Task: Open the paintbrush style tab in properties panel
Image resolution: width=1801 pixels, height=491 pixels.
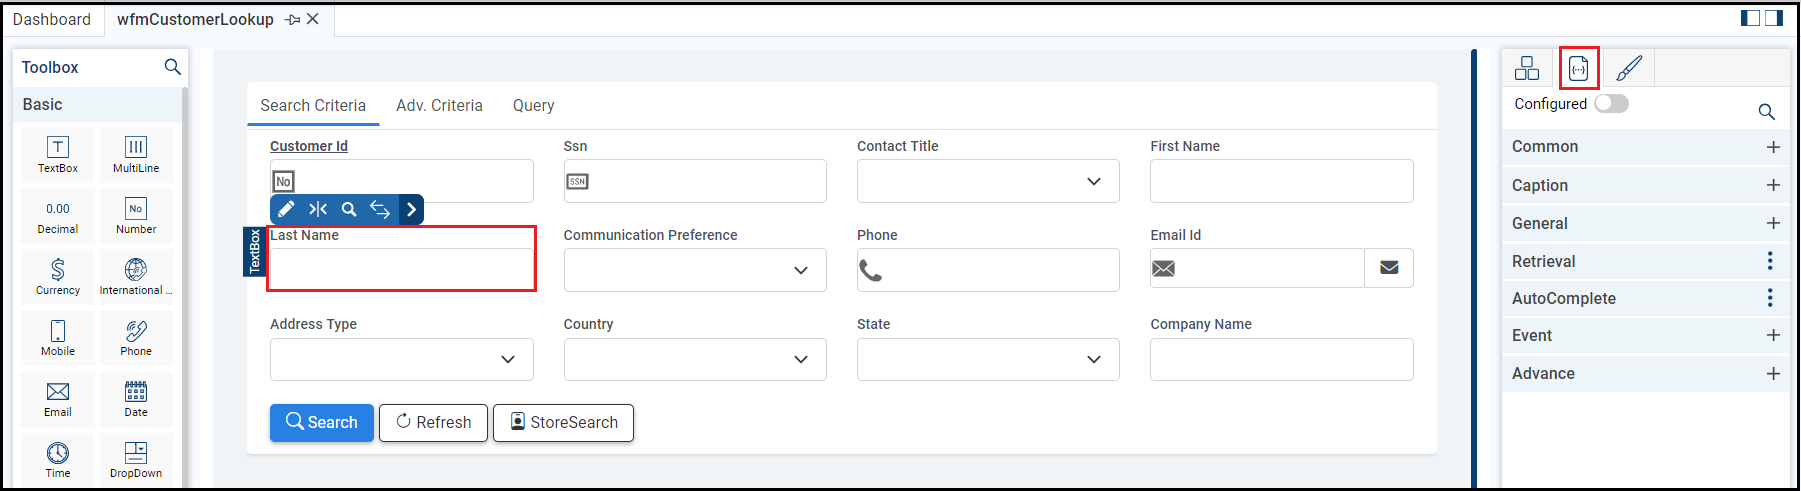Action: point(1629,68)
